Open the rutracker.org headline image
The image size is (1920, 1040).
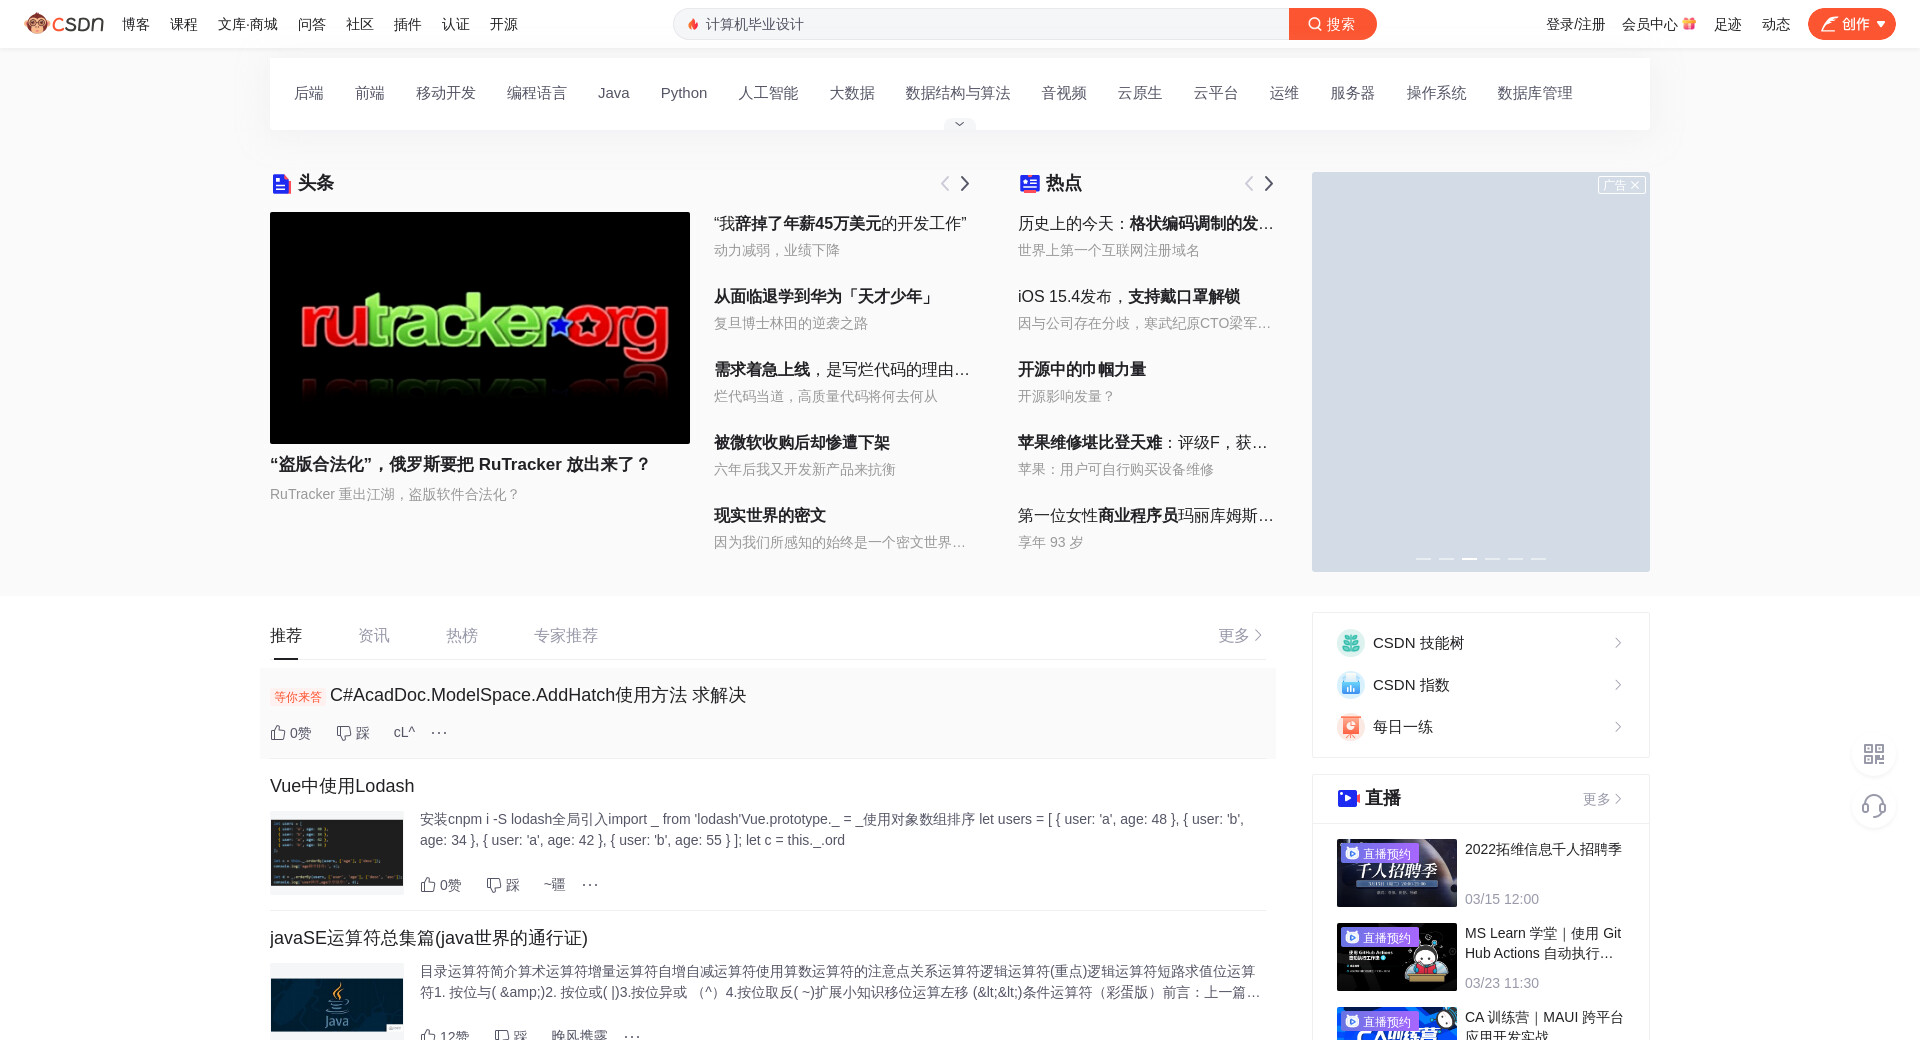point(480,328)
